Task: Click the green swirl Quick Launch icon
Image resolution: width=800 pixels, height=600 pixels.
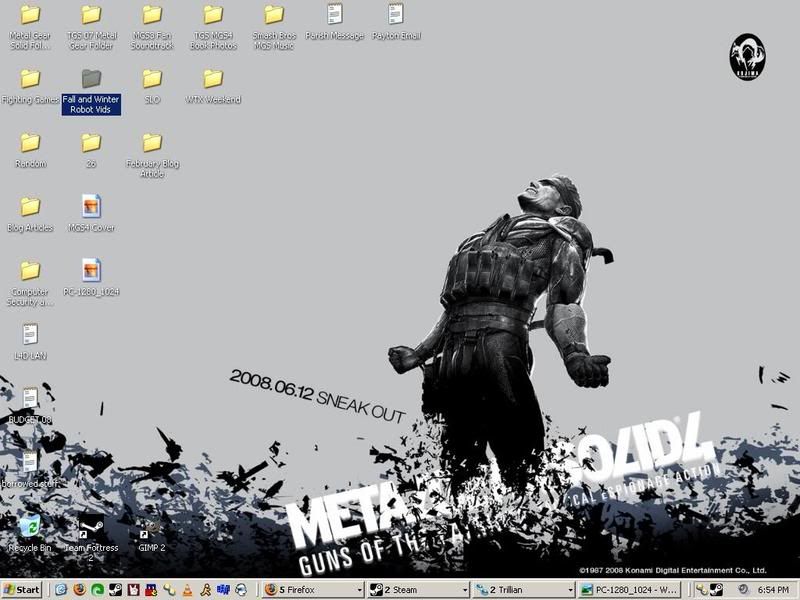Action: pos(97,590)
